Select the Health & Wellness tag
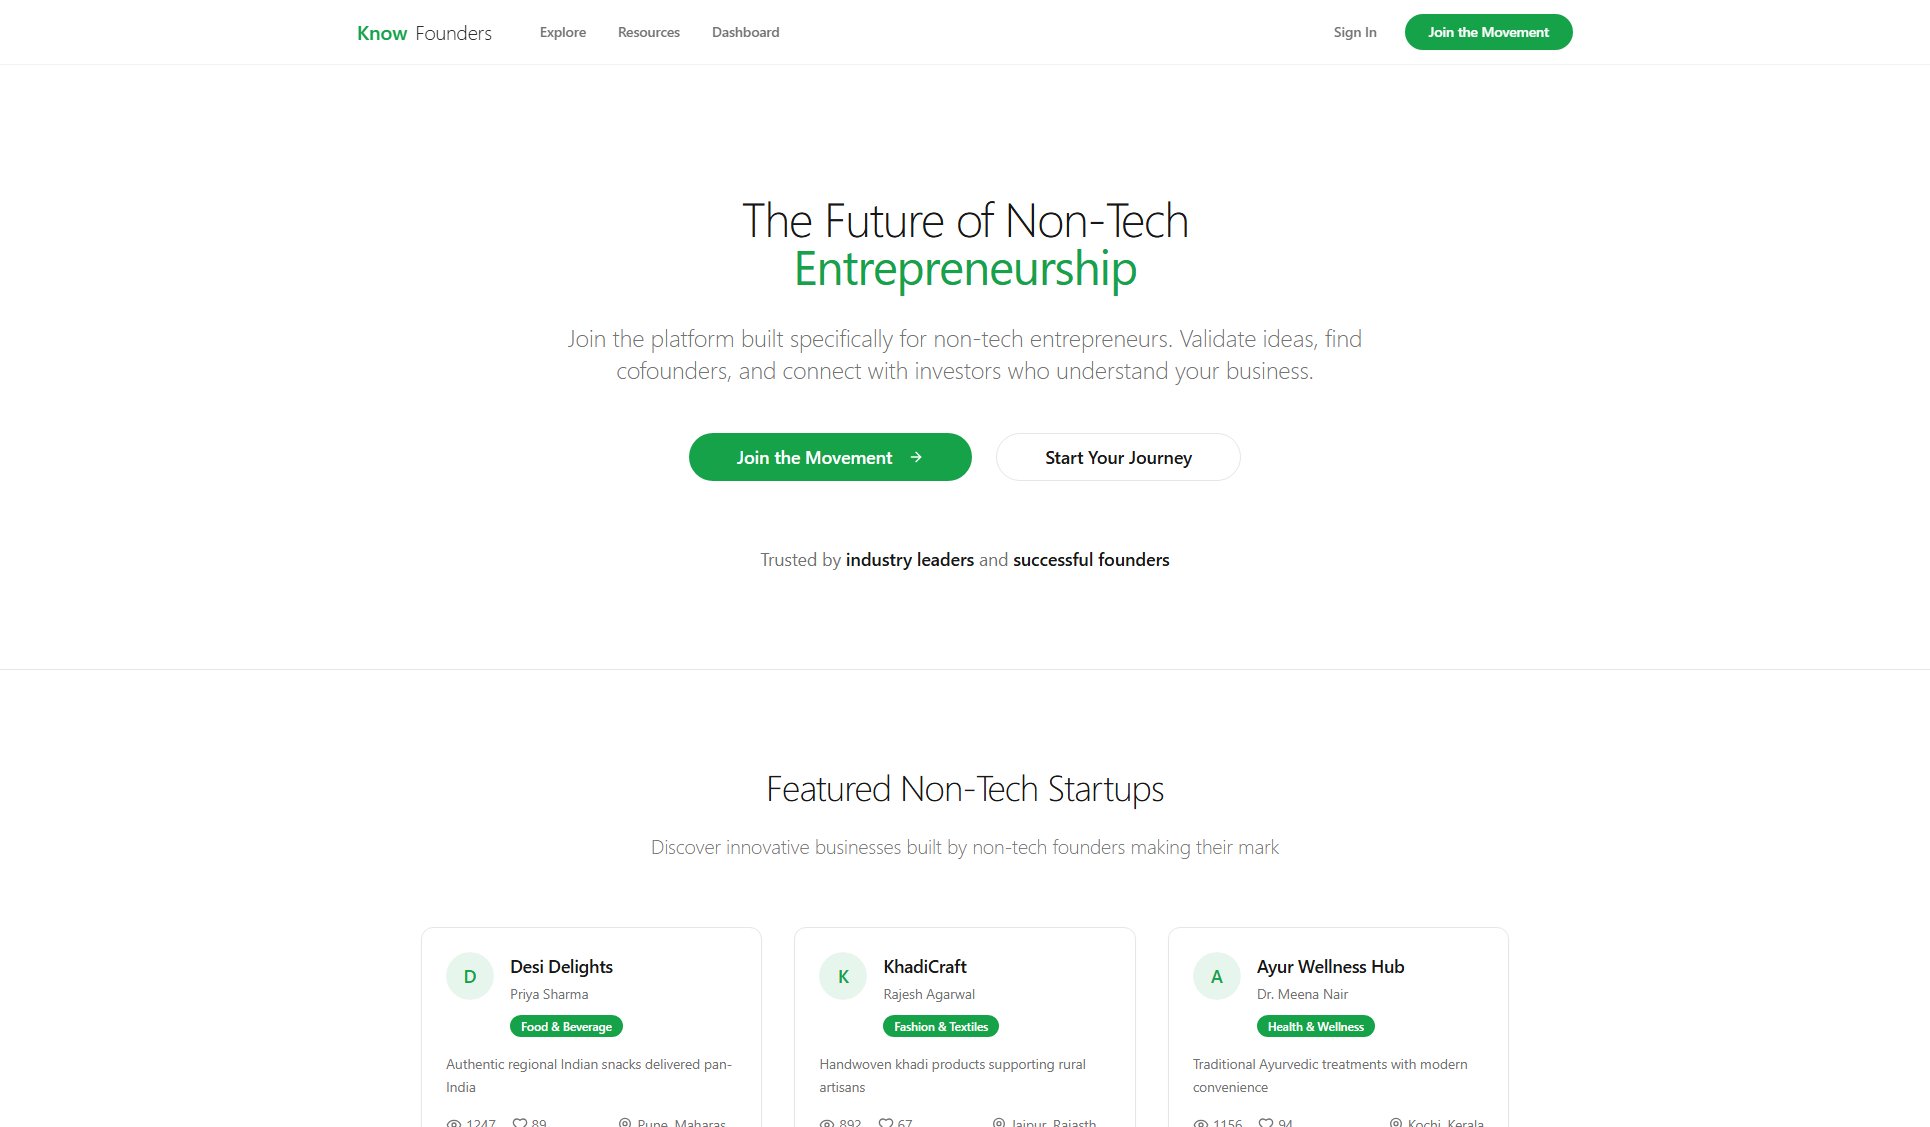The image size is (1930, 1127). [x=1315, y=1026]
